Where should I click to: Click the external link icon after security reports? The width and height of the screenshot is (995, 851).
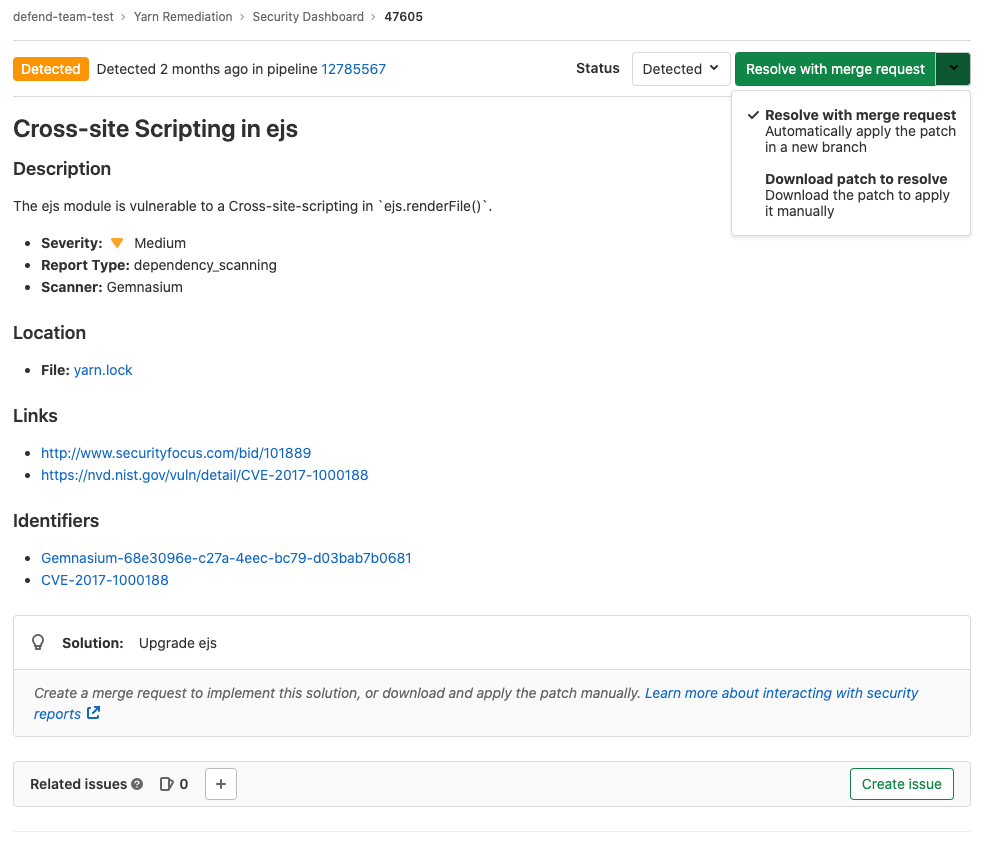[93, 713]
